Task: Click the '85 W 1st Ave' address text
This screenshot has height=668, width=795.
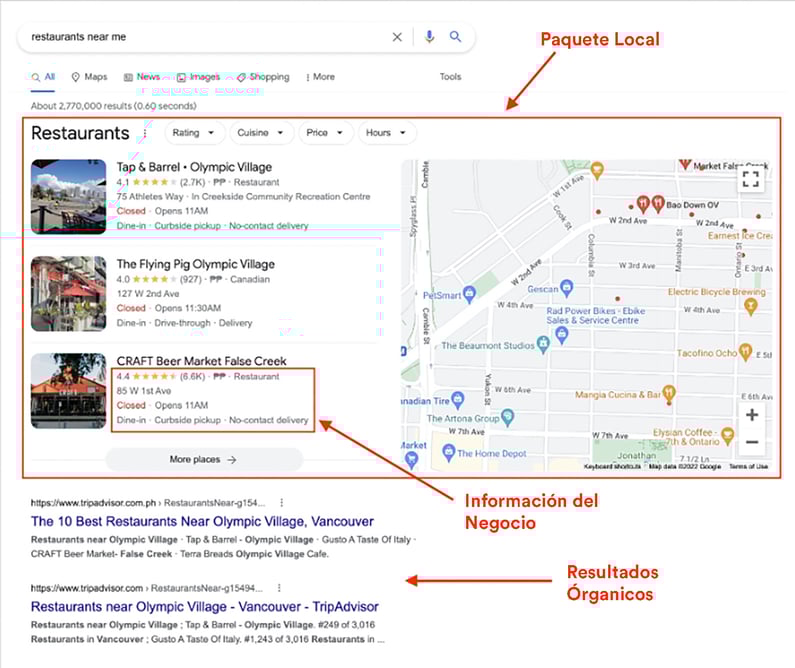Action: tap(144, 391)
